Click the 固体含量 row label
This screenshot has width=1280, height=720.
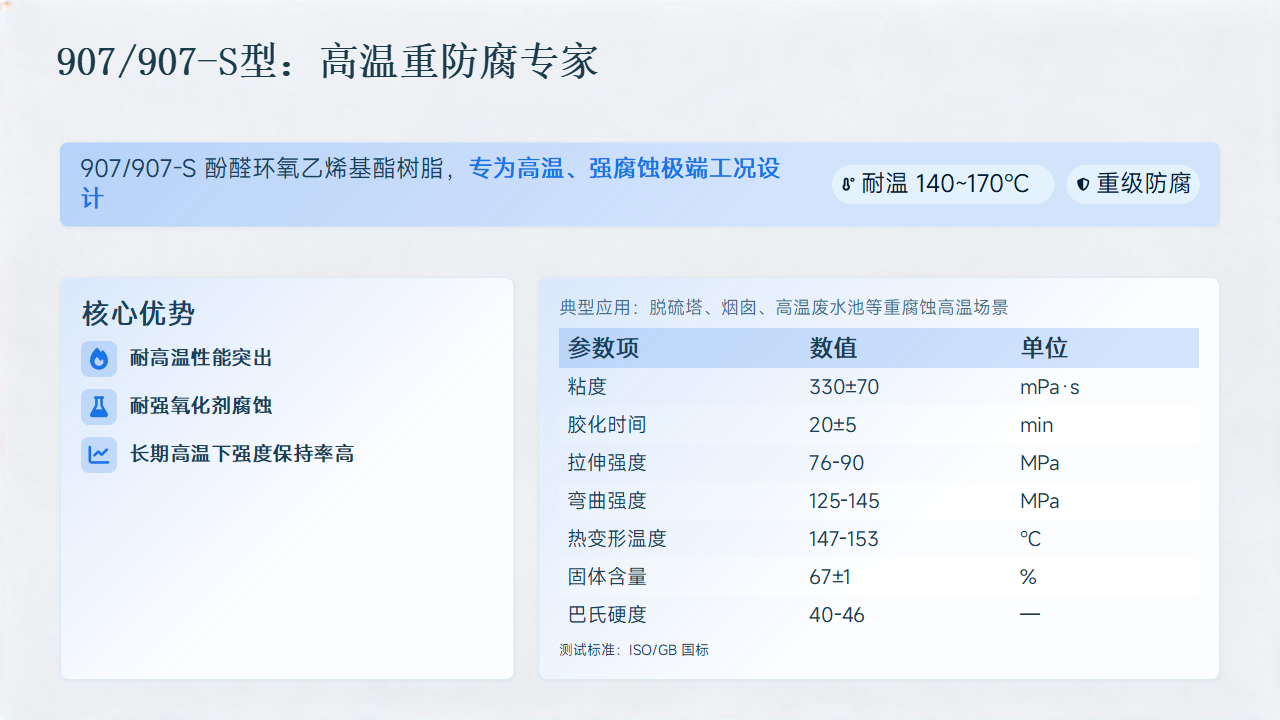(607, 577)
